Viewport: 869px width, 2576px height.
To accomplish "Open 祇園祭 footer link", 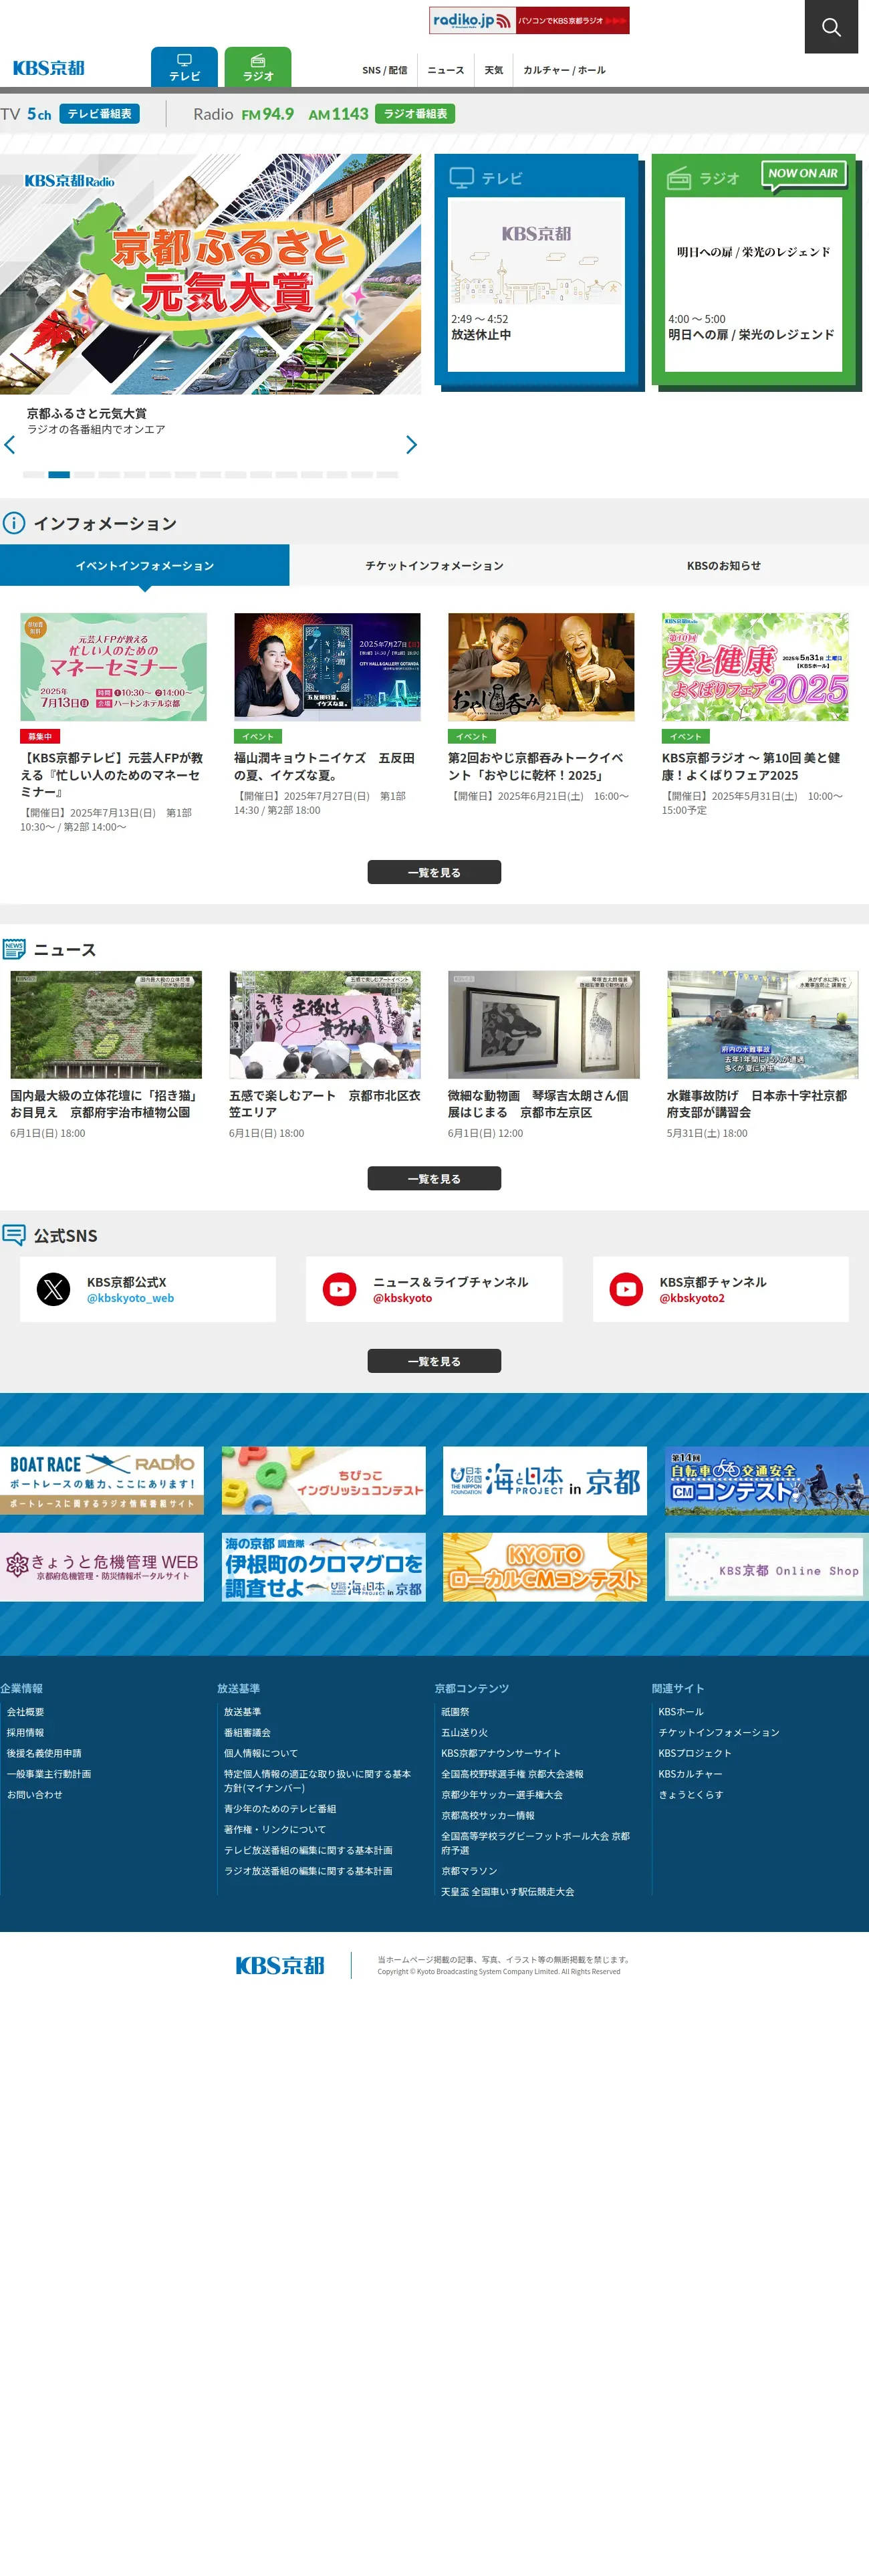I will 455,1712.
